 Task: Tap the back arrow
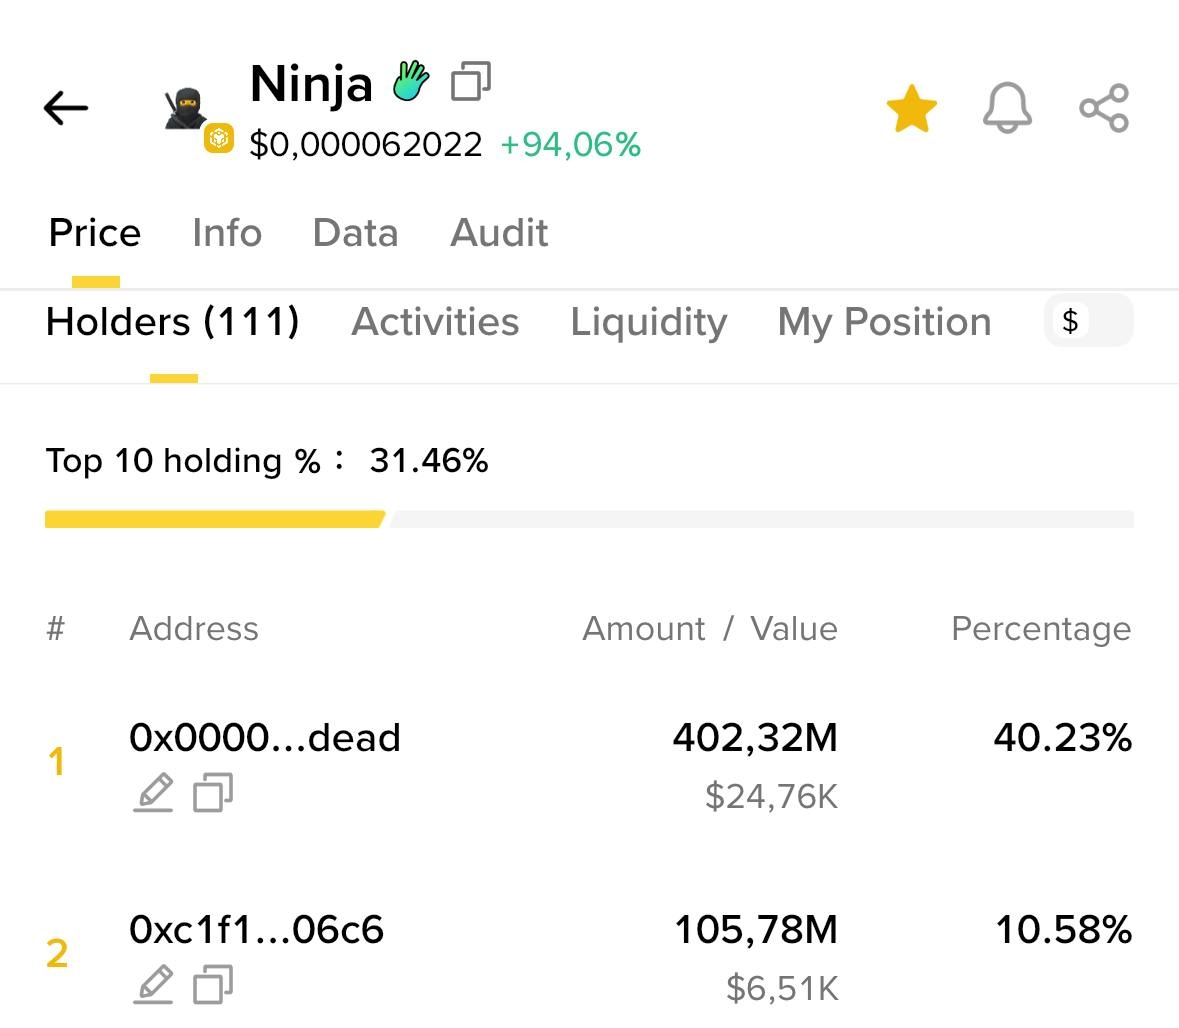pyautogui.click(x=66, y=108)
